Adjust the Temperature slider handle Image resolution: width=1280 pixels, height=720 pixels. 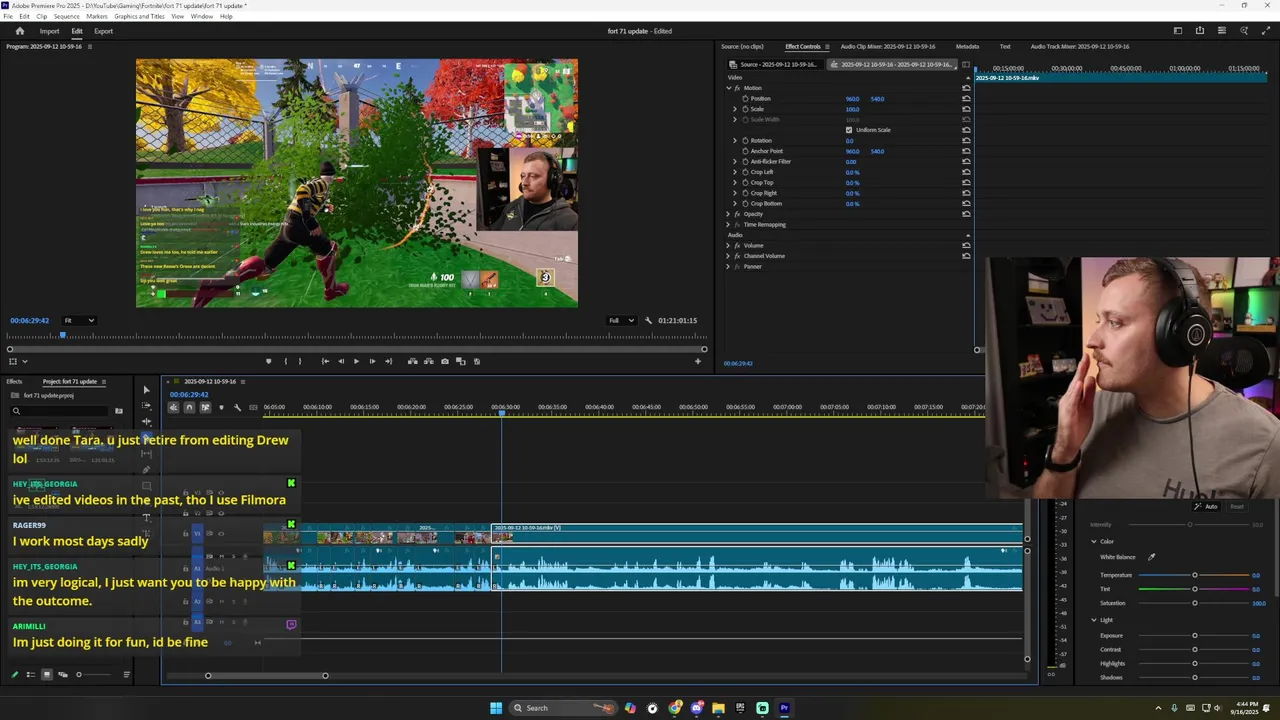1194,575
